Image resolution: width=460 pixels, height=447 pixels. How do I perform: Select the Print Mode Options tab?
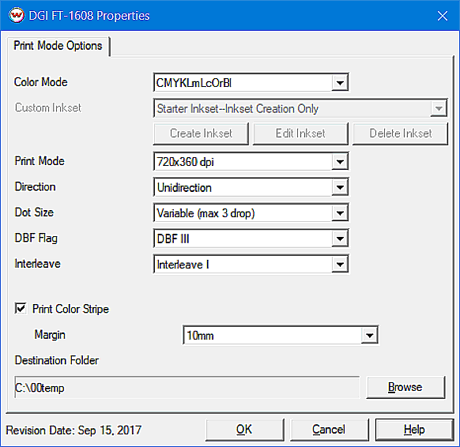pyautogui.click(x=58, y=46)
